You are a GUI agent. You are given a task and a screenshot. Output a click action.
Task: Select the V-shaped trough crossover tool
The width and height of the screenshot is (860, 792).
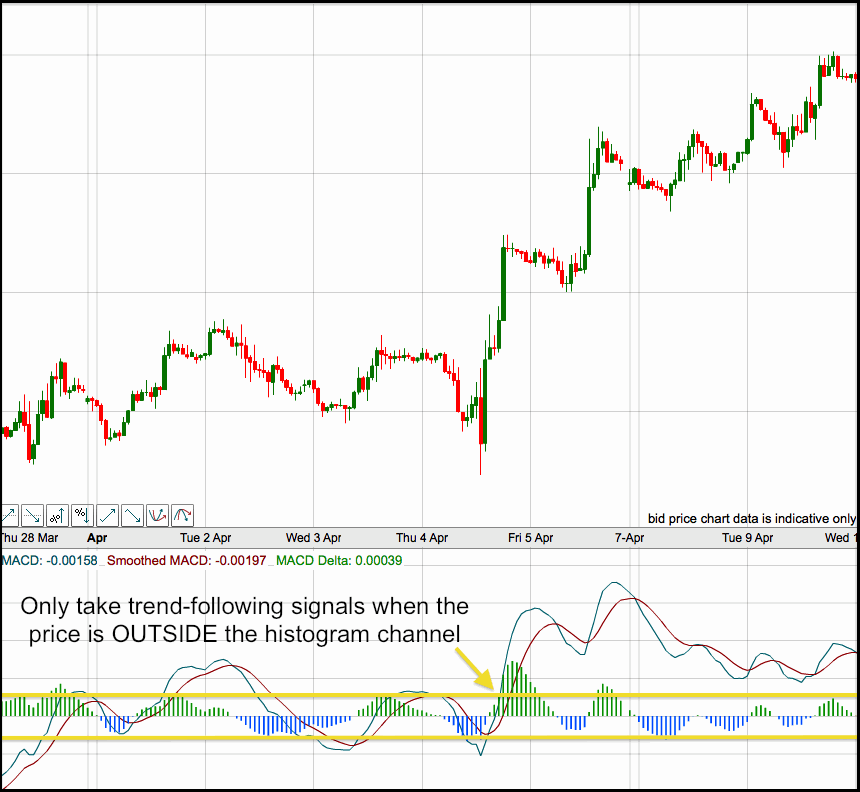point(157,515)
